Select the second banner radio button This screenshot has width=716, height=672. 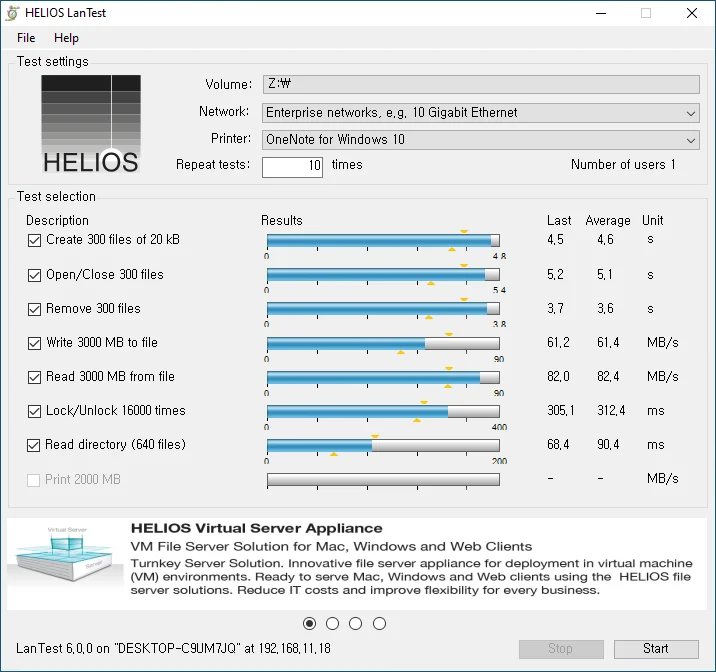tap(333, 624)
